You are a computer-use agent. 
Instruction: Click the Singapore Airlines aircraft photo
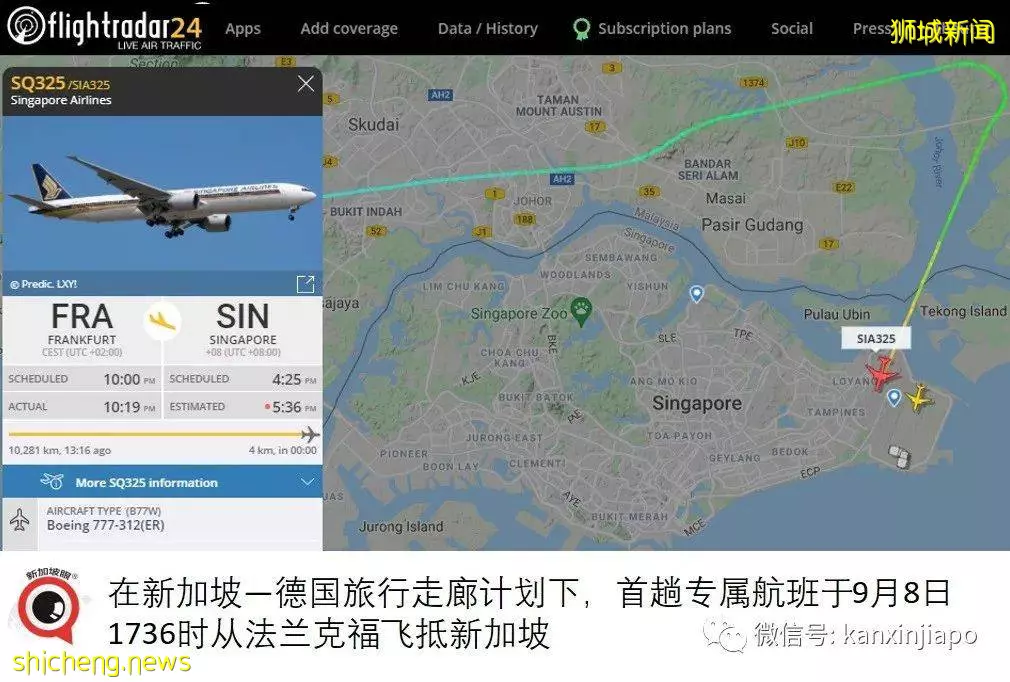coord(162,193)
